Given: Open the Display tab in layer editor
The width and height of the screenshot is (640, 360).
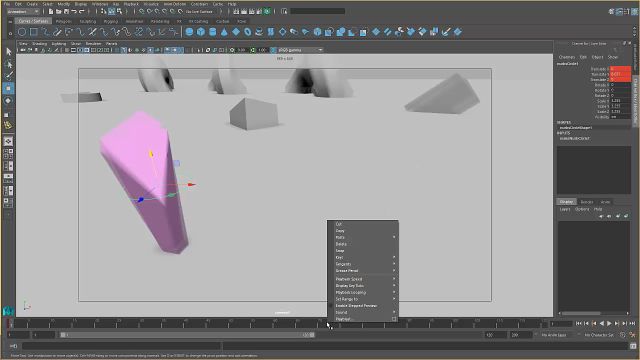Looking at the screenshot, I should (x=566, y=202).
